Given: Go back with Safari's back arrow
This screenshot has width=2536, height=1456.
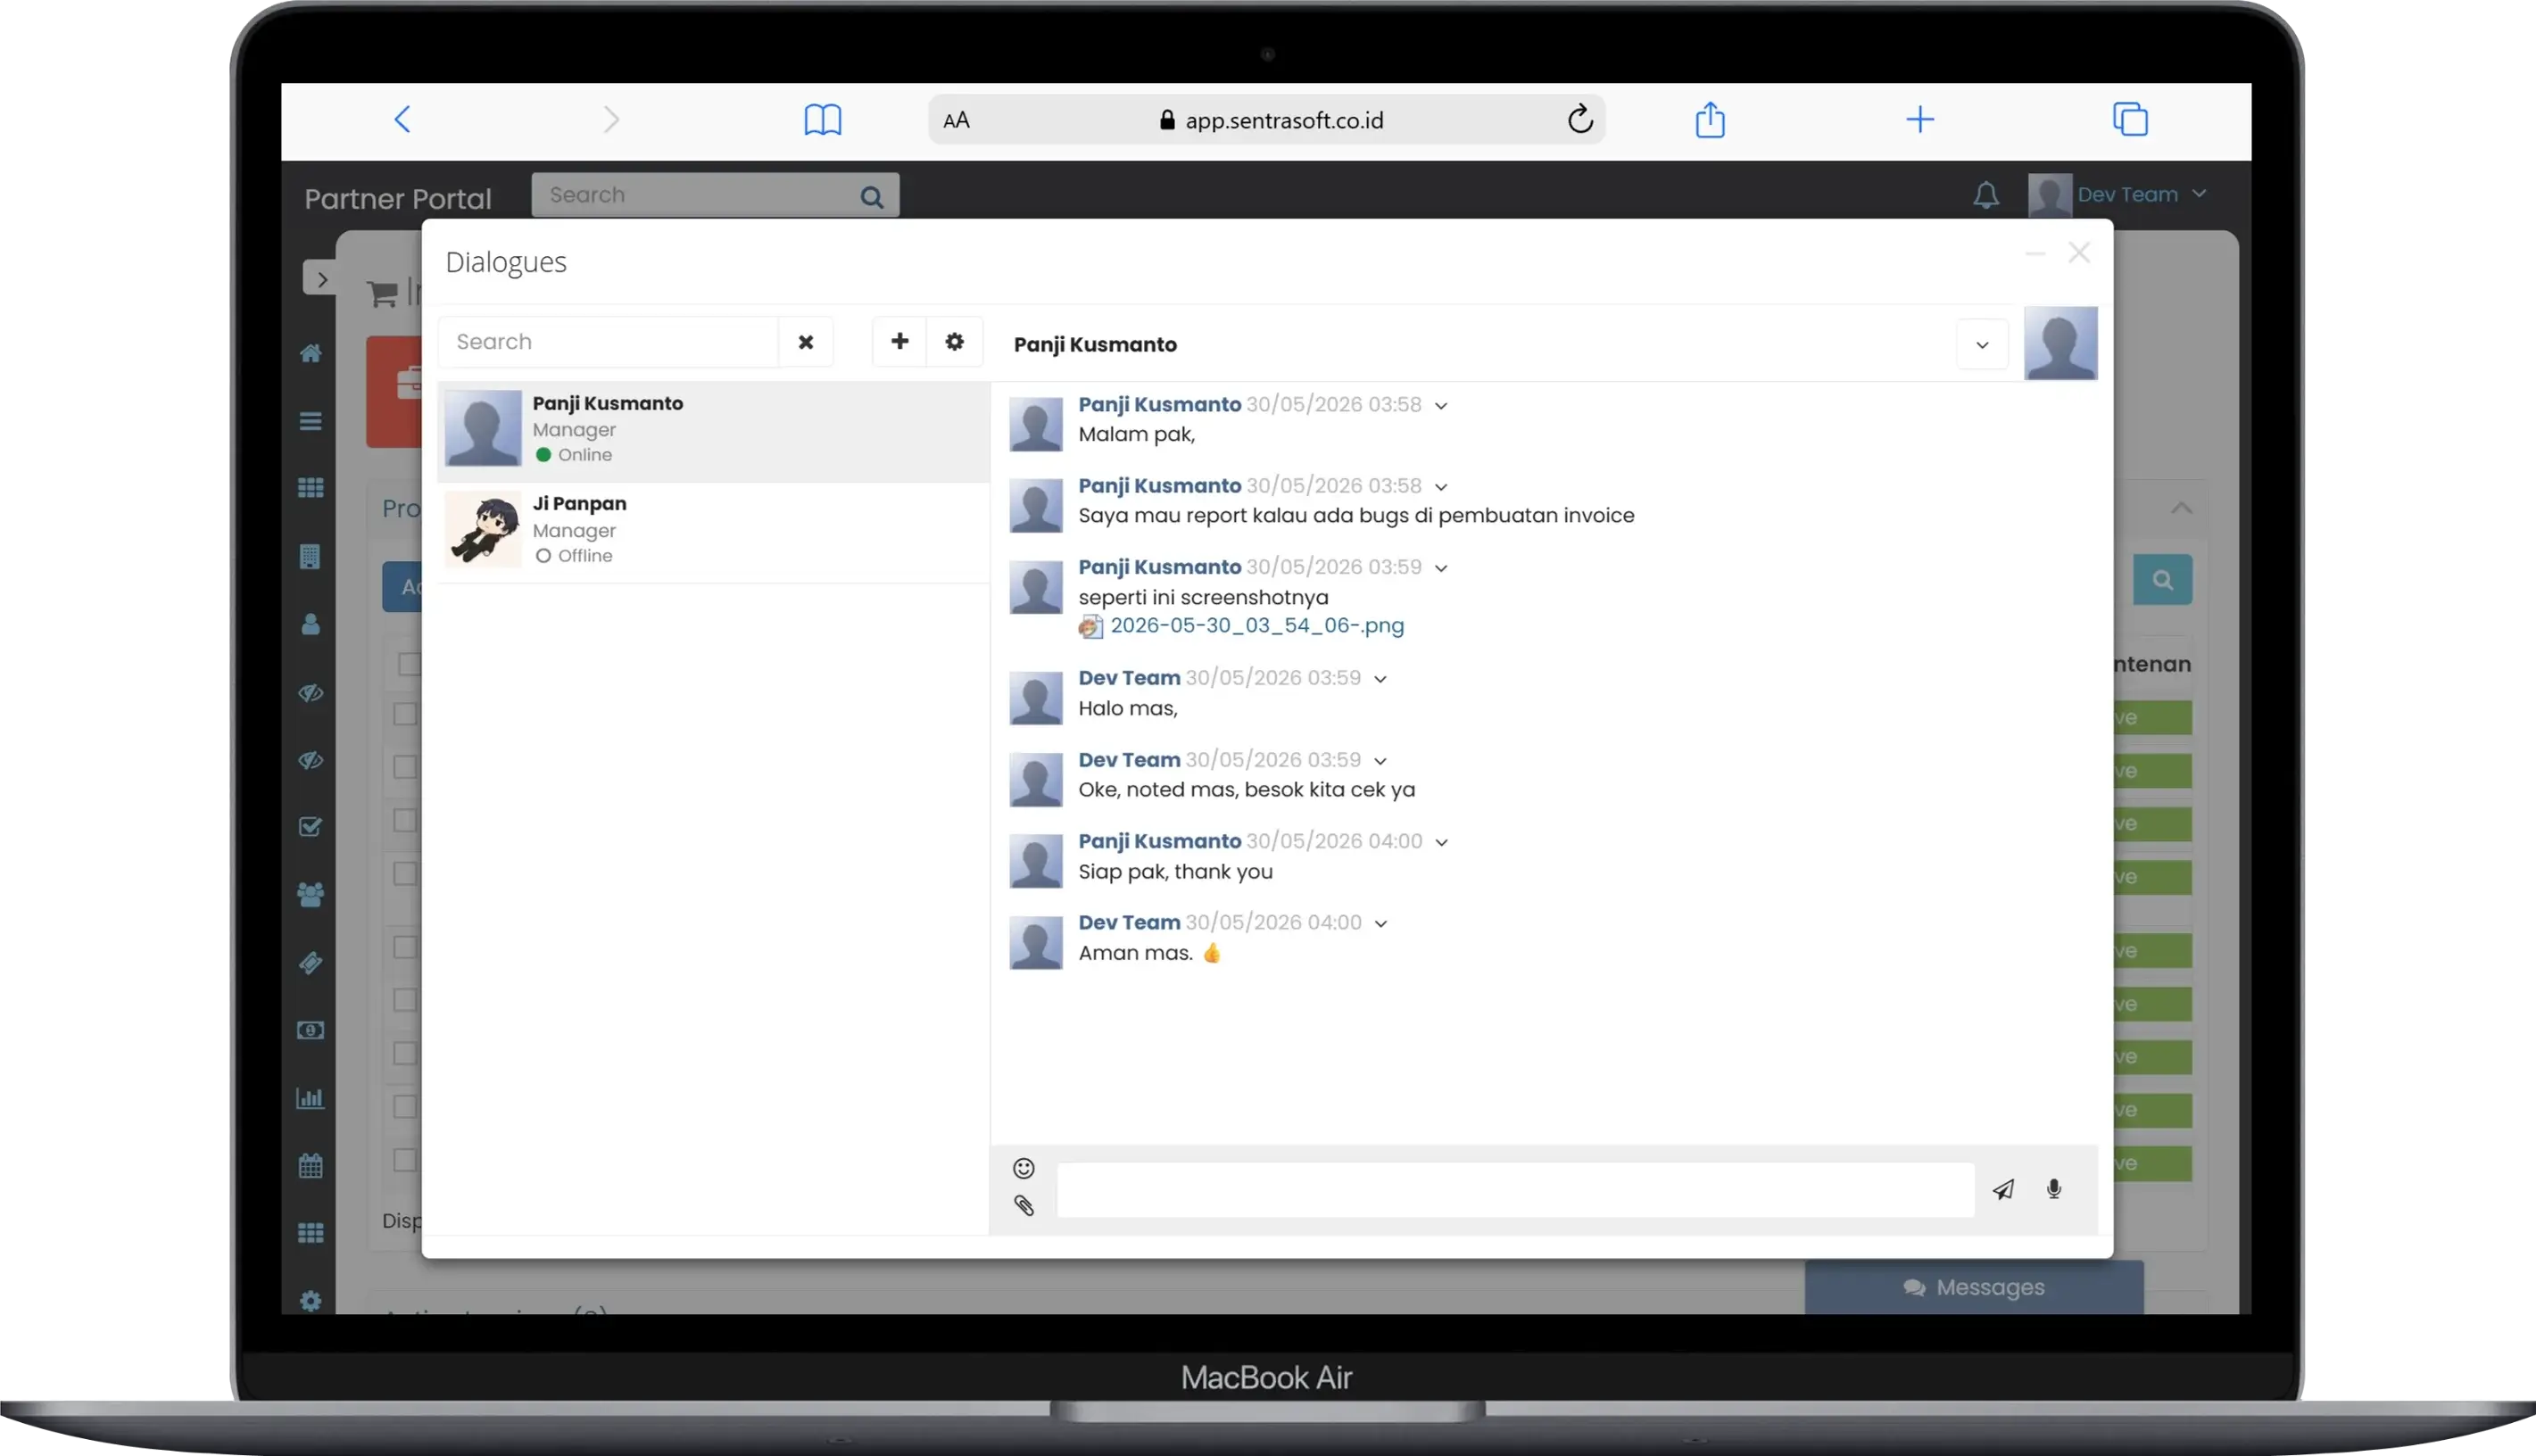Looking at the screenshot, I should click(402, 120).
